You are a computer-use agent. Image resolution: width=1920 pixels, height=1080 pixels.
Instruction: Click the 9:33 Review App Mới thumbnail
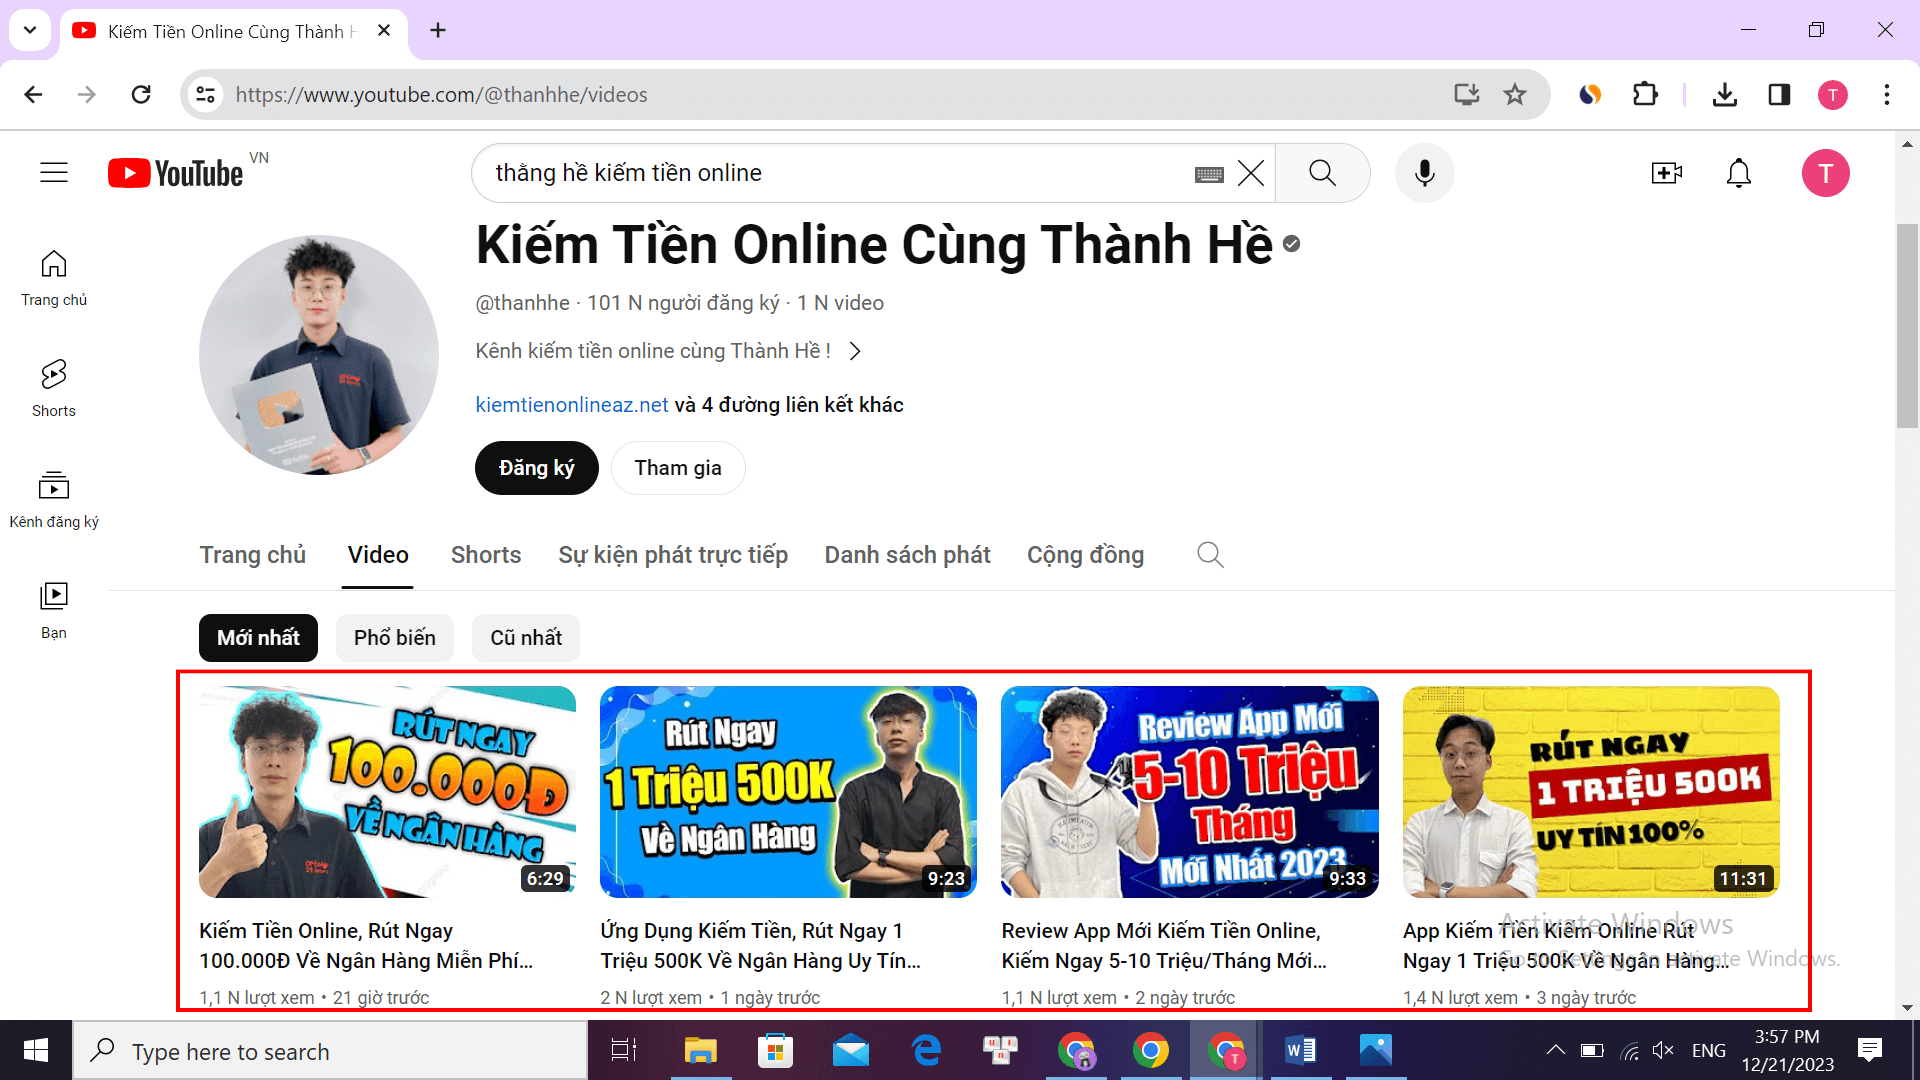(1190, 792)
